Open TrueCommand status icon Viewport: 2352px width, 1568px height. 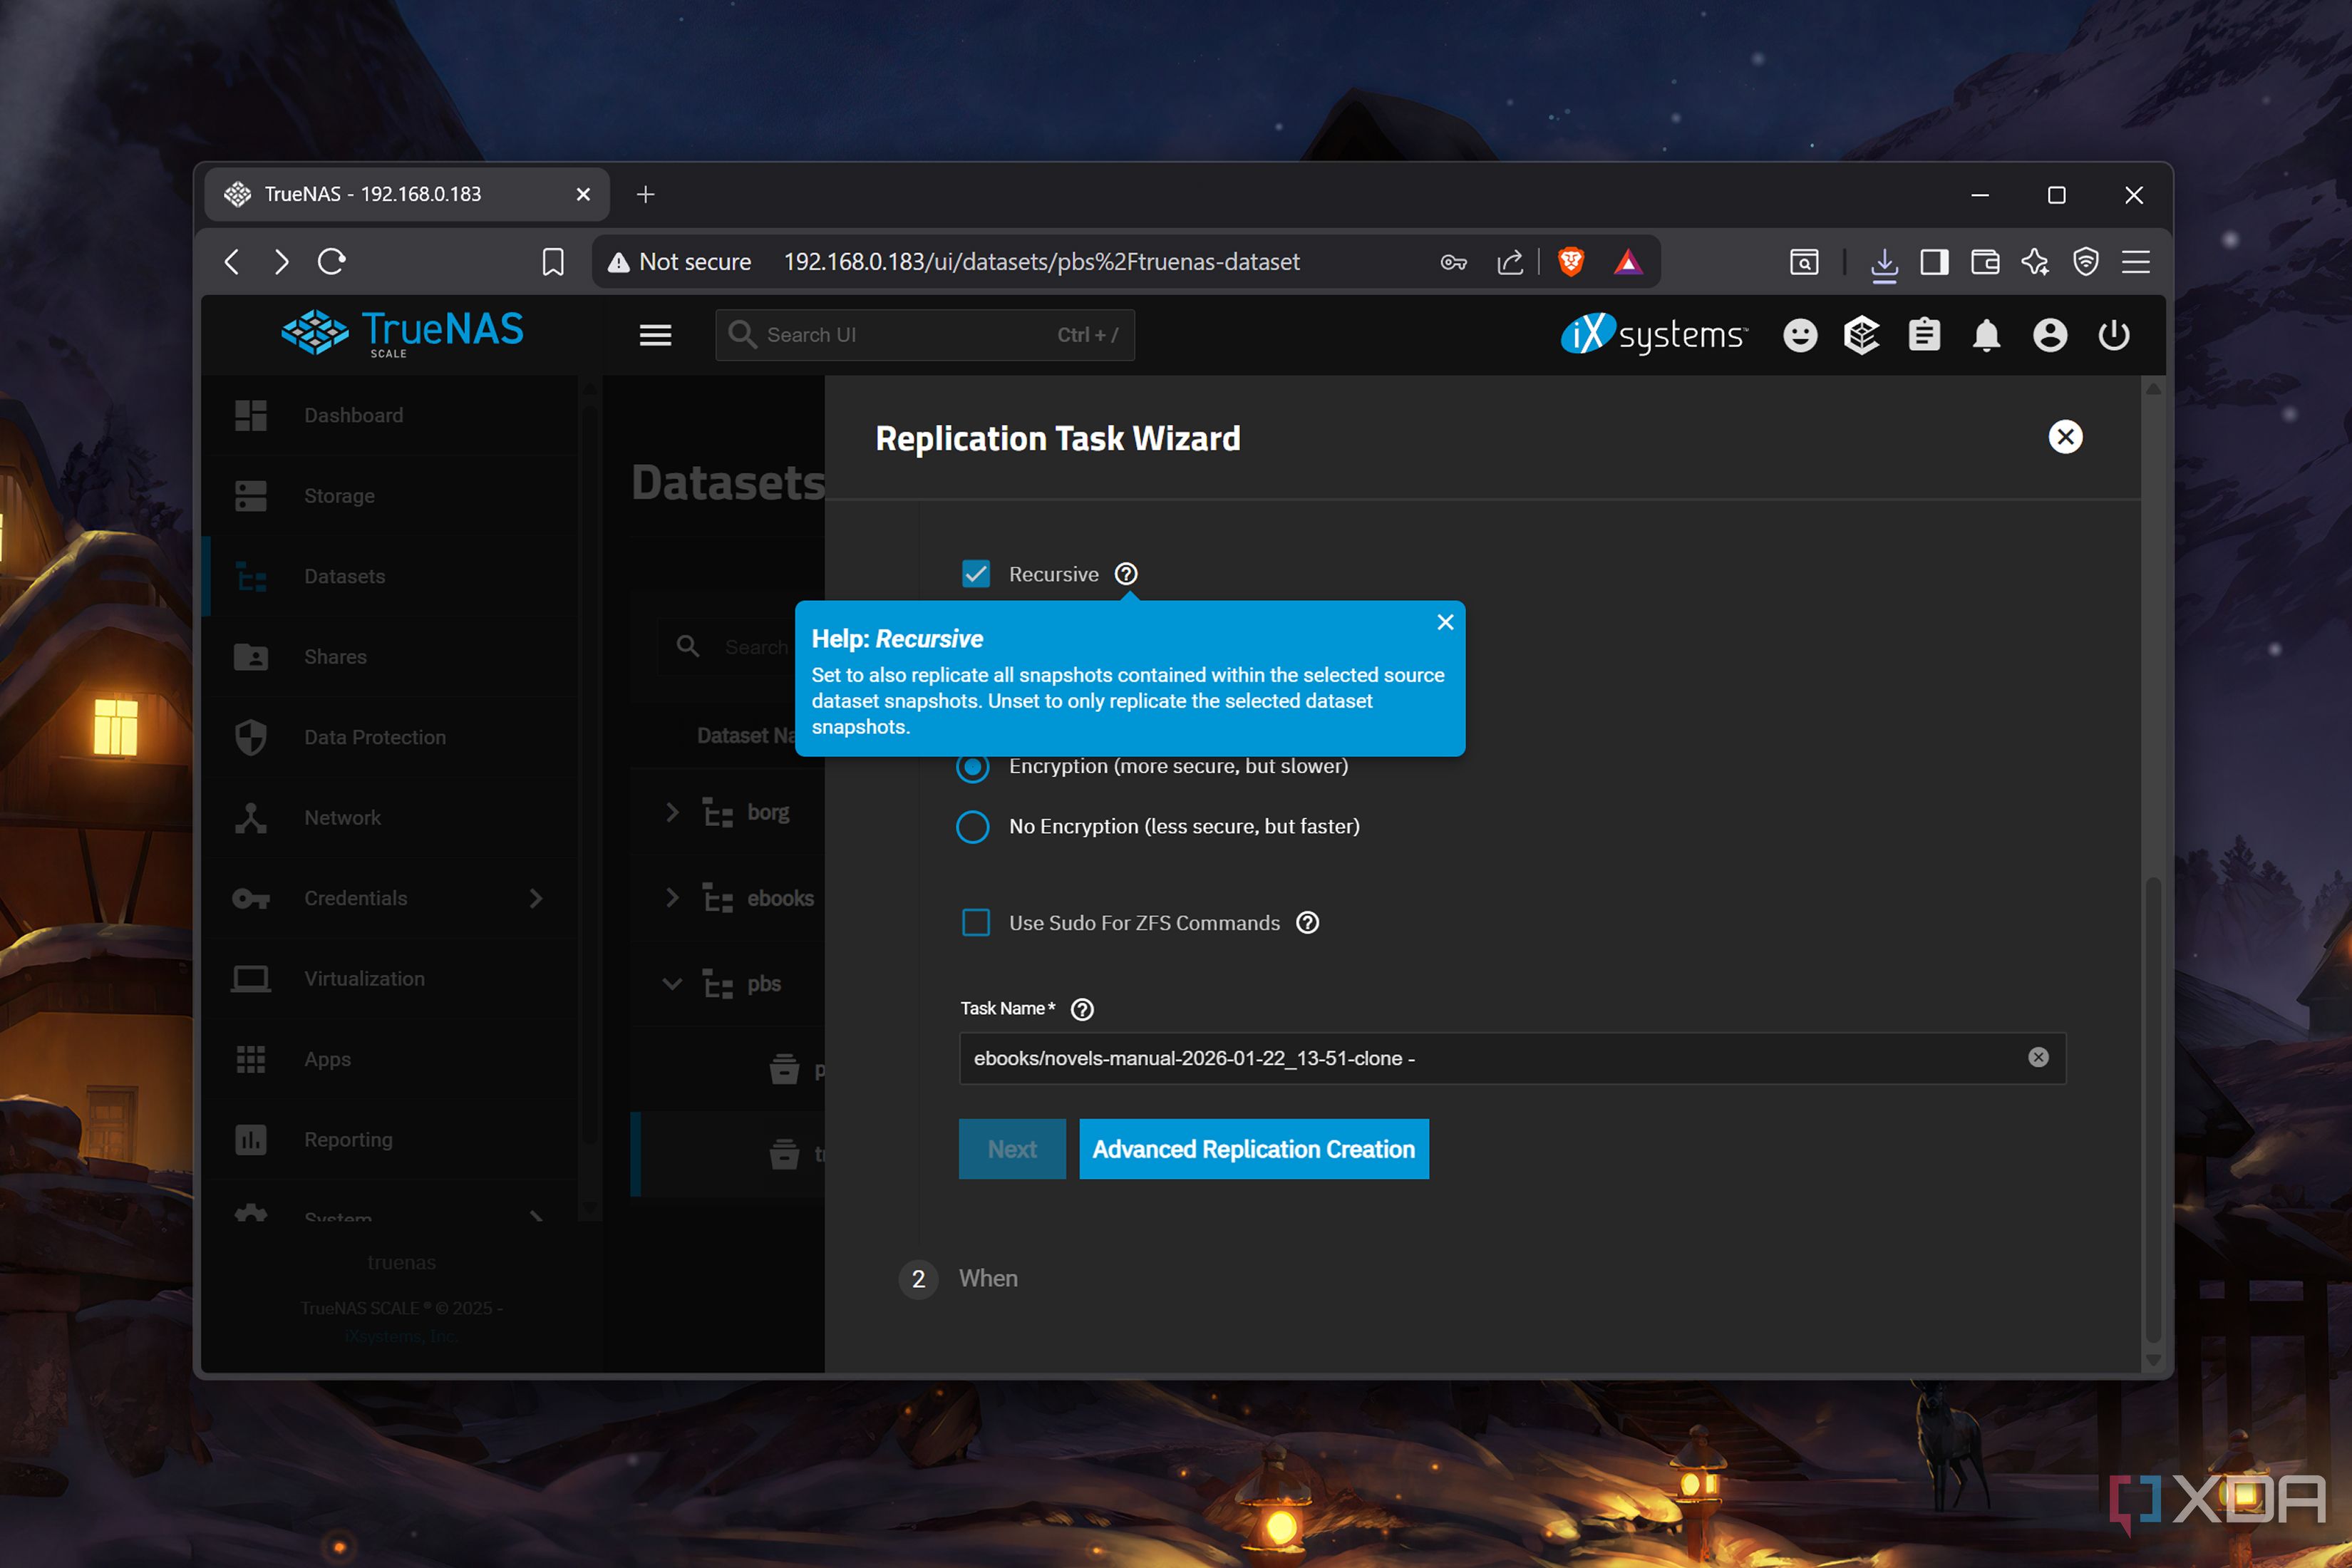pos(1861,335)
